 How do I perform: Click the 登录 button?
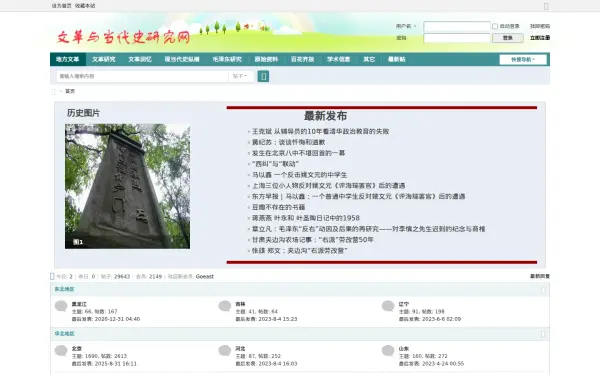pyautogui.click(x=507, y=38)
